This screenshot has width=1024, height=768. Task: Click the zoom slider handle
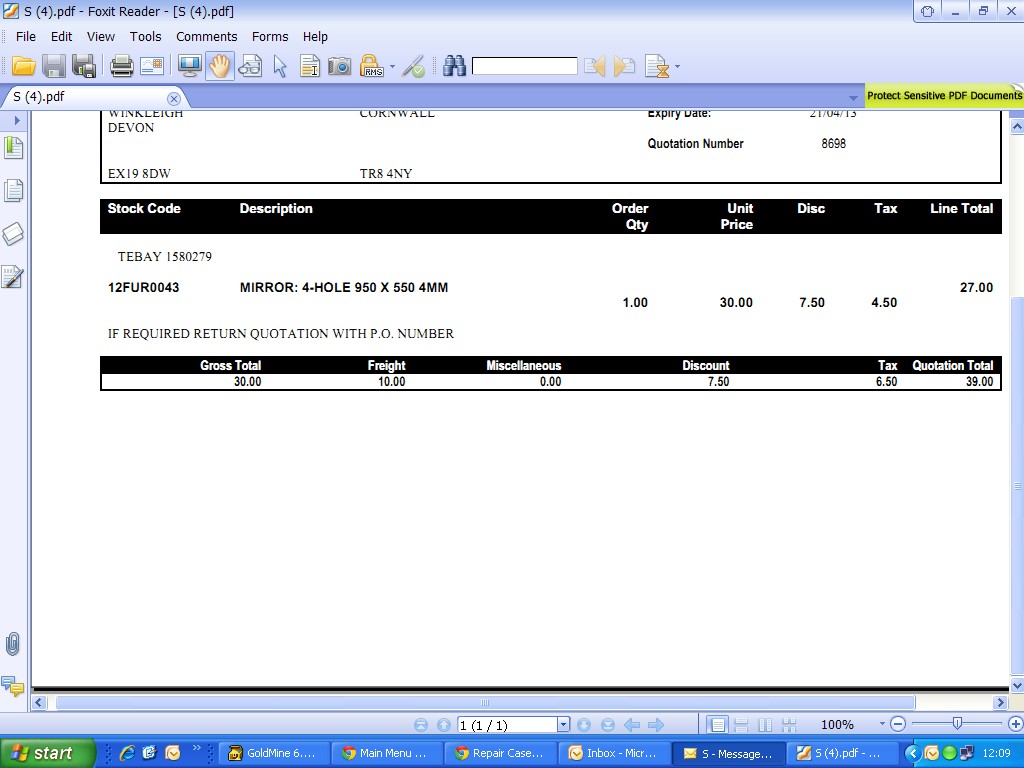pyautogui.click(x=957, y=724)
